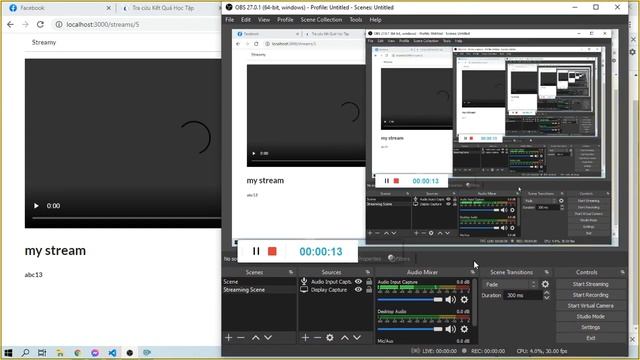This screenshot has height=360, width=640.
Task: Open the Help menu in OBS
Action: tap(375, 20)
